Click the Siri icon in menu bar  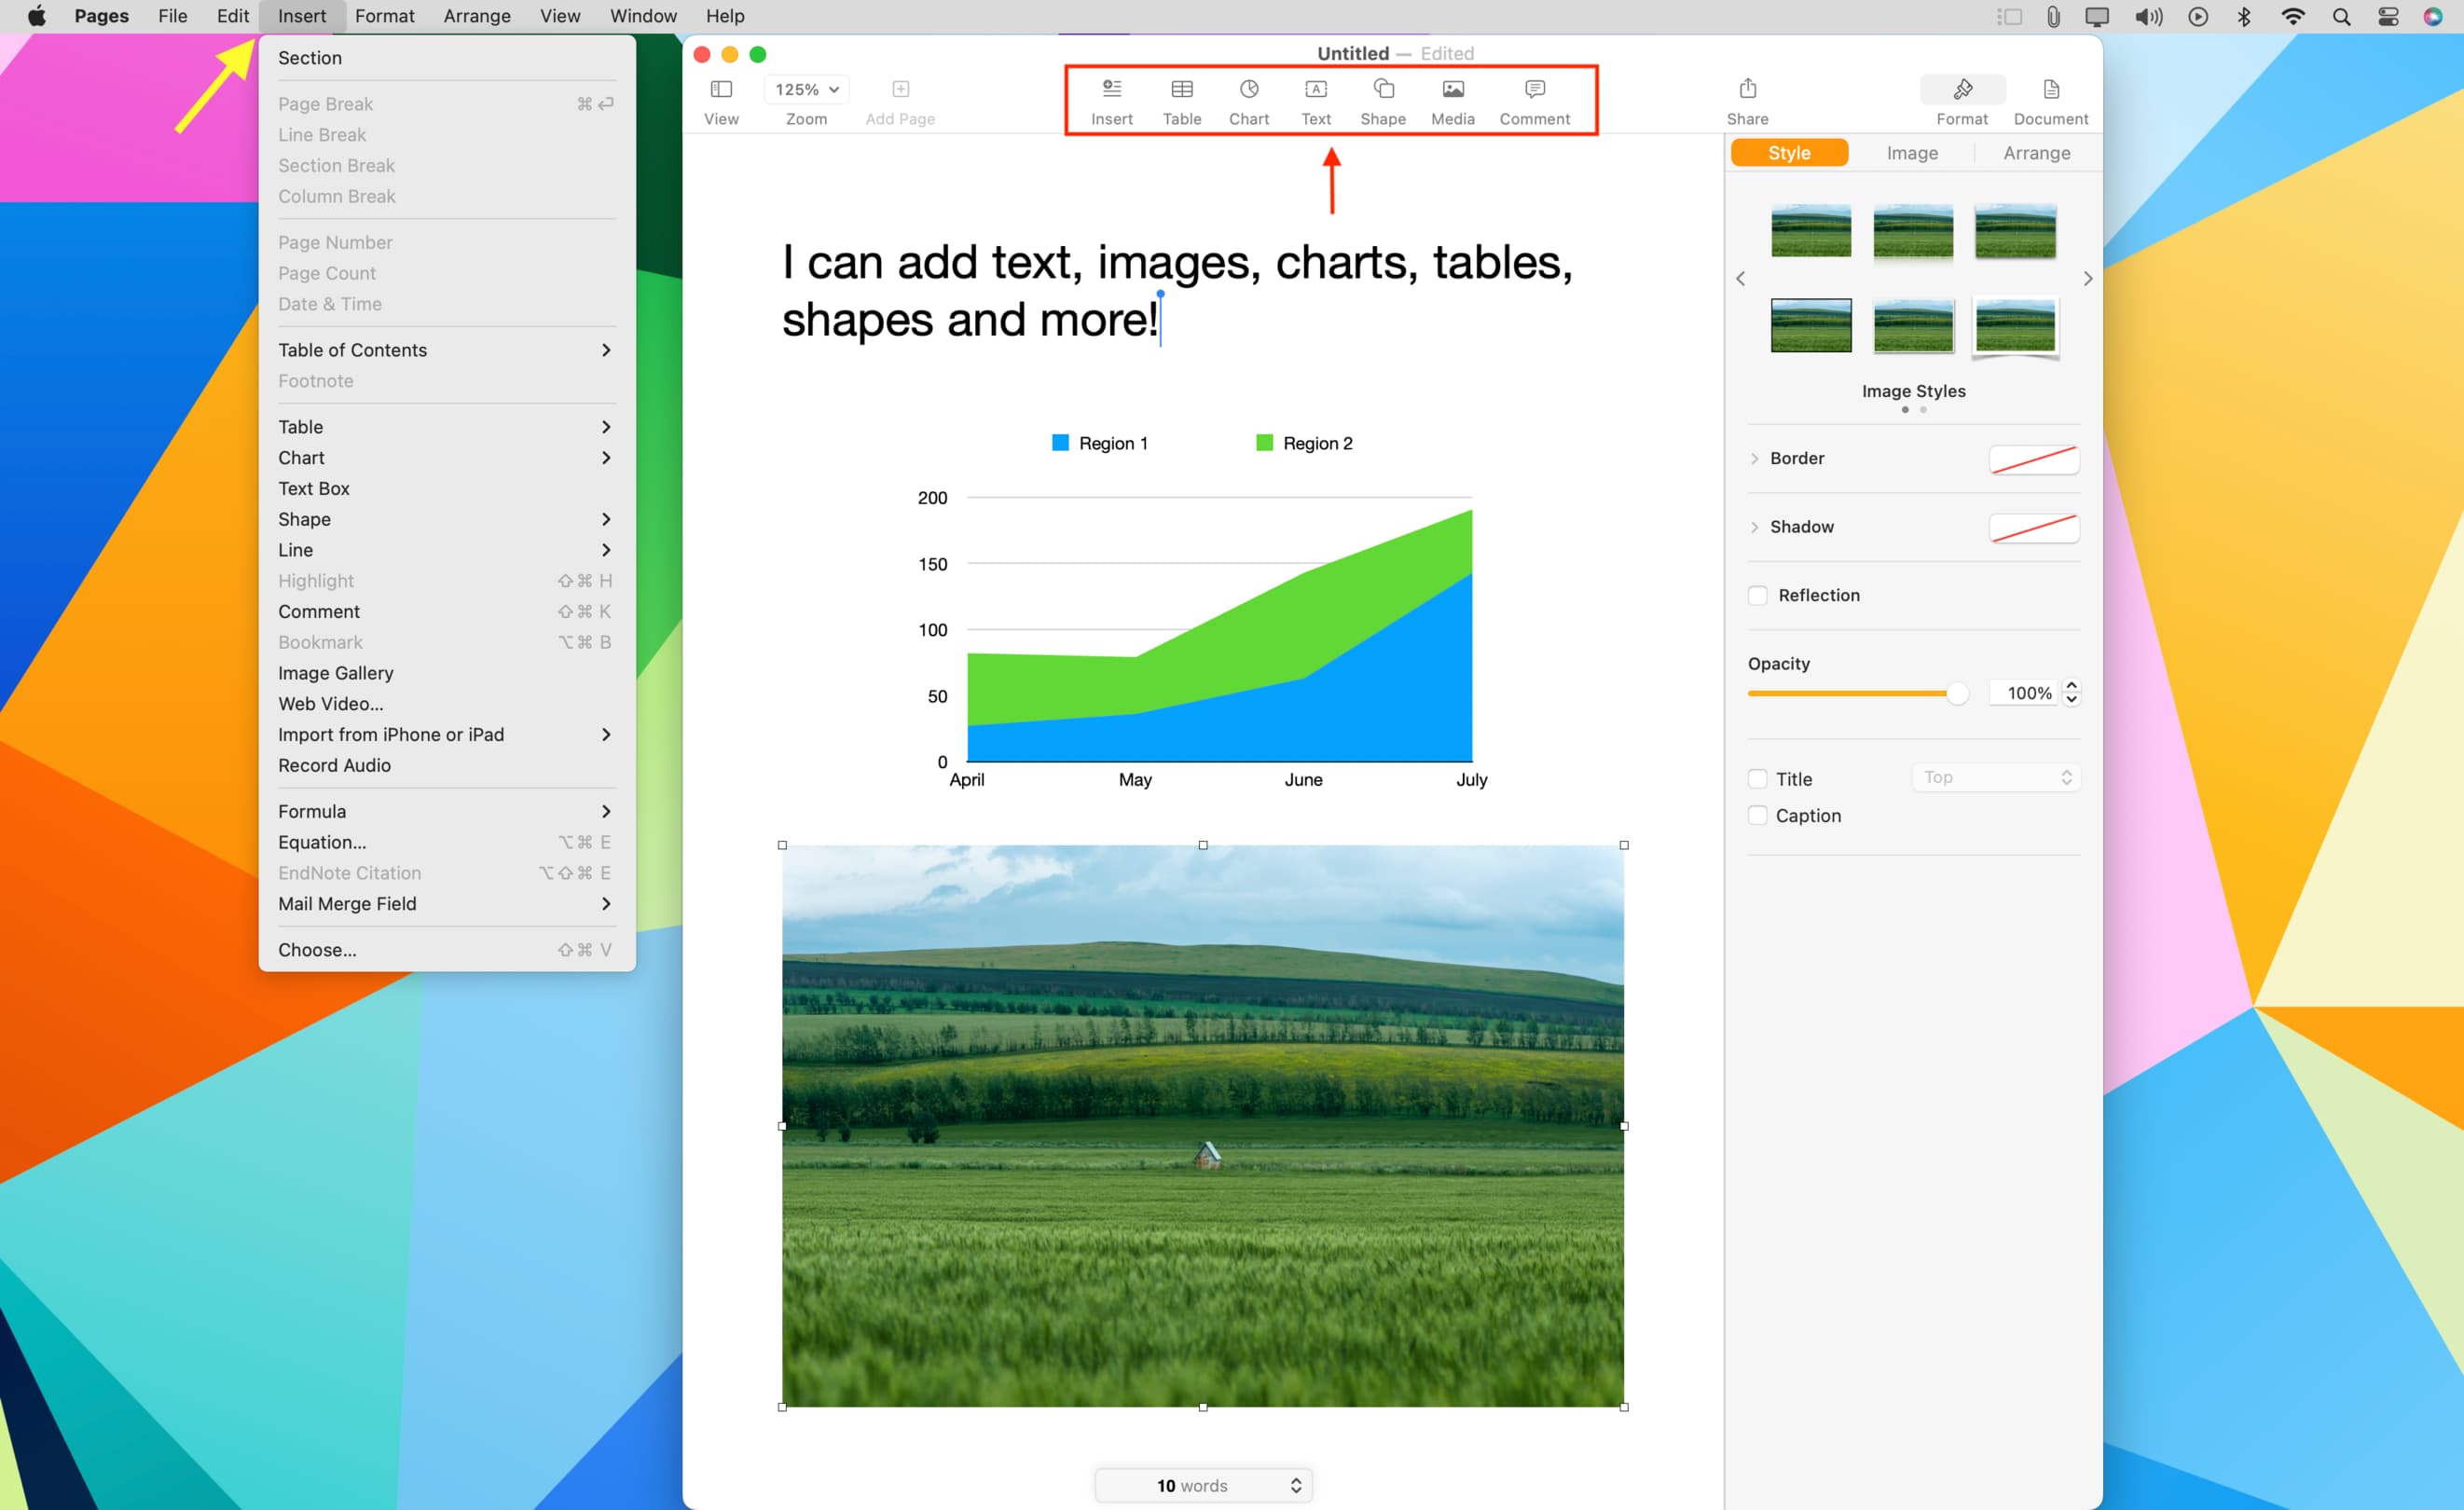point(2433,16)
